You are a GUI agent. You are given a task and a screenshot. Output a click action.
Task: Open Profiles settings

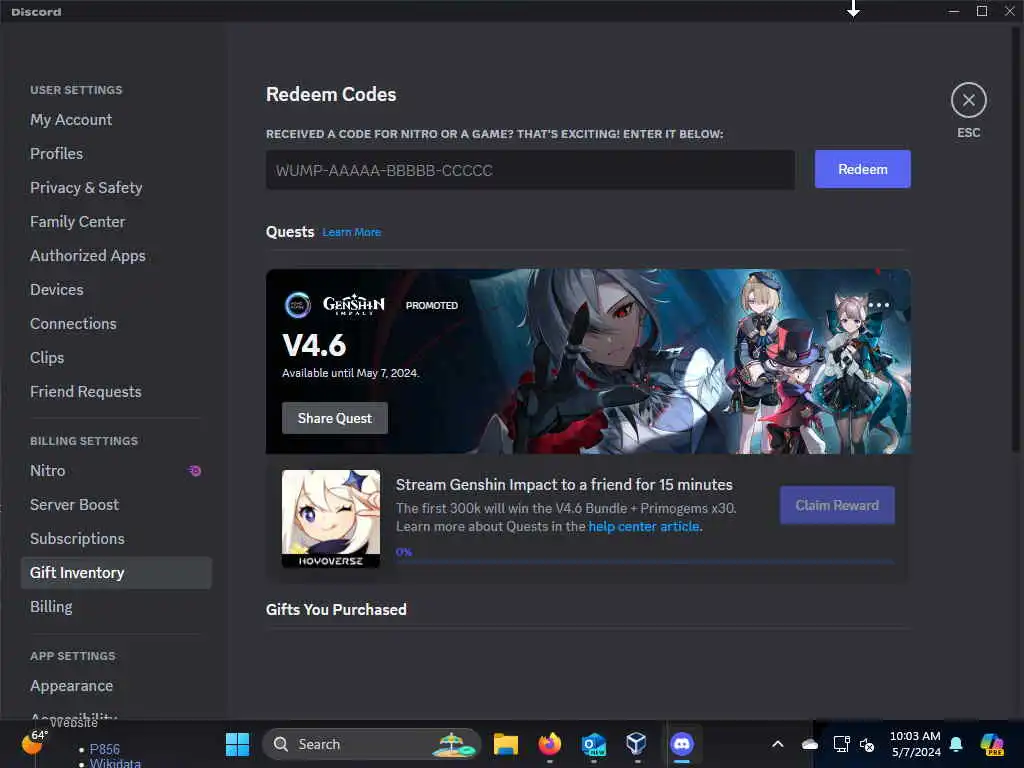57,153
